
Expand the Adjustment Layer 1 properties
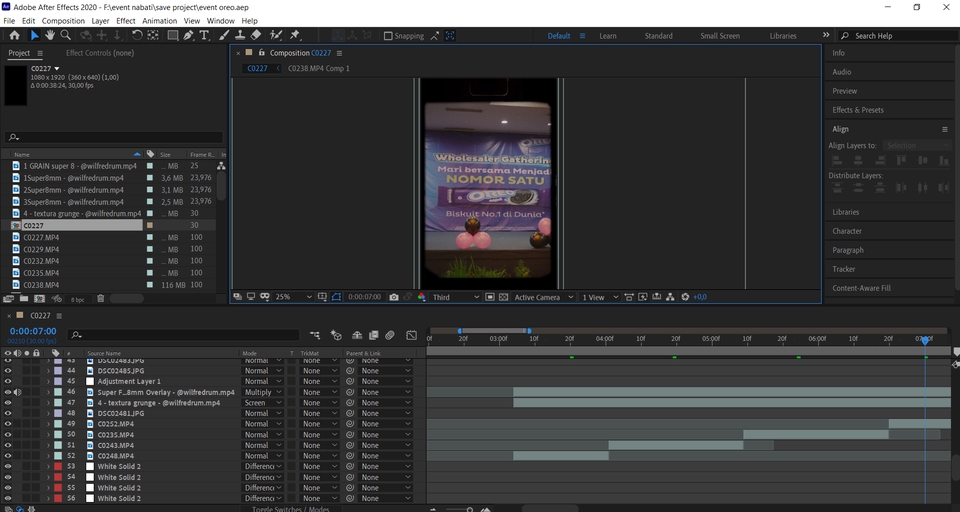pos(48,382)
